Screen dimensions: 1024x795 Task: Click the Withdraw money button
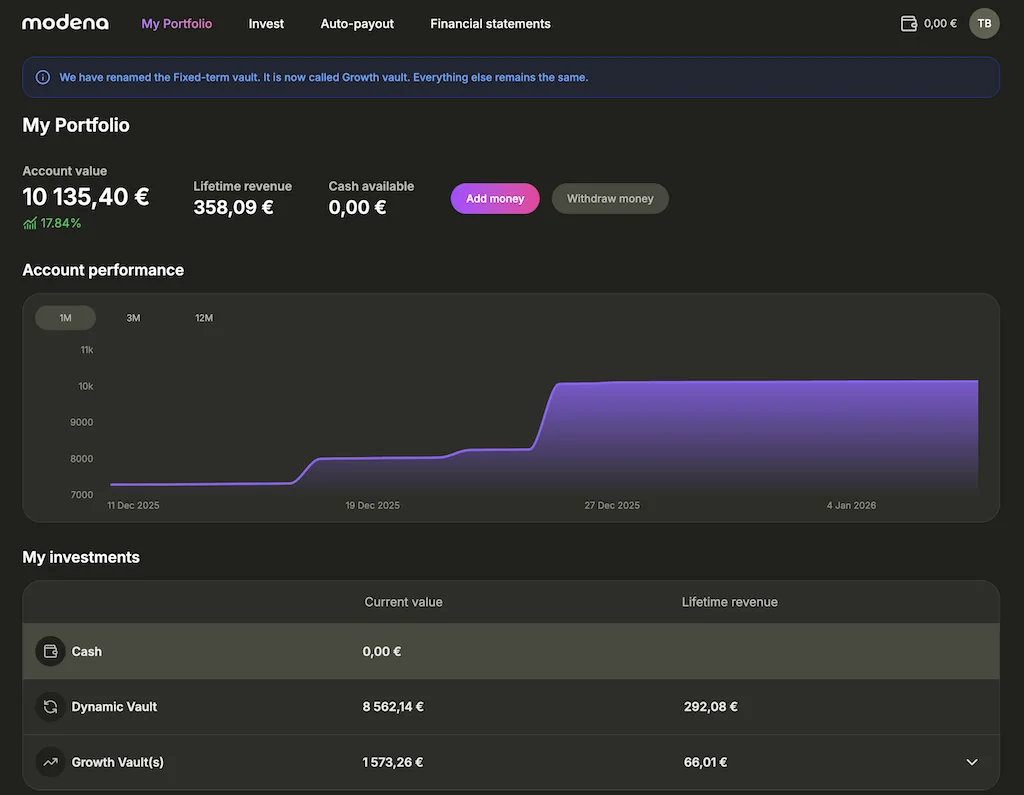tap(610, 198)
